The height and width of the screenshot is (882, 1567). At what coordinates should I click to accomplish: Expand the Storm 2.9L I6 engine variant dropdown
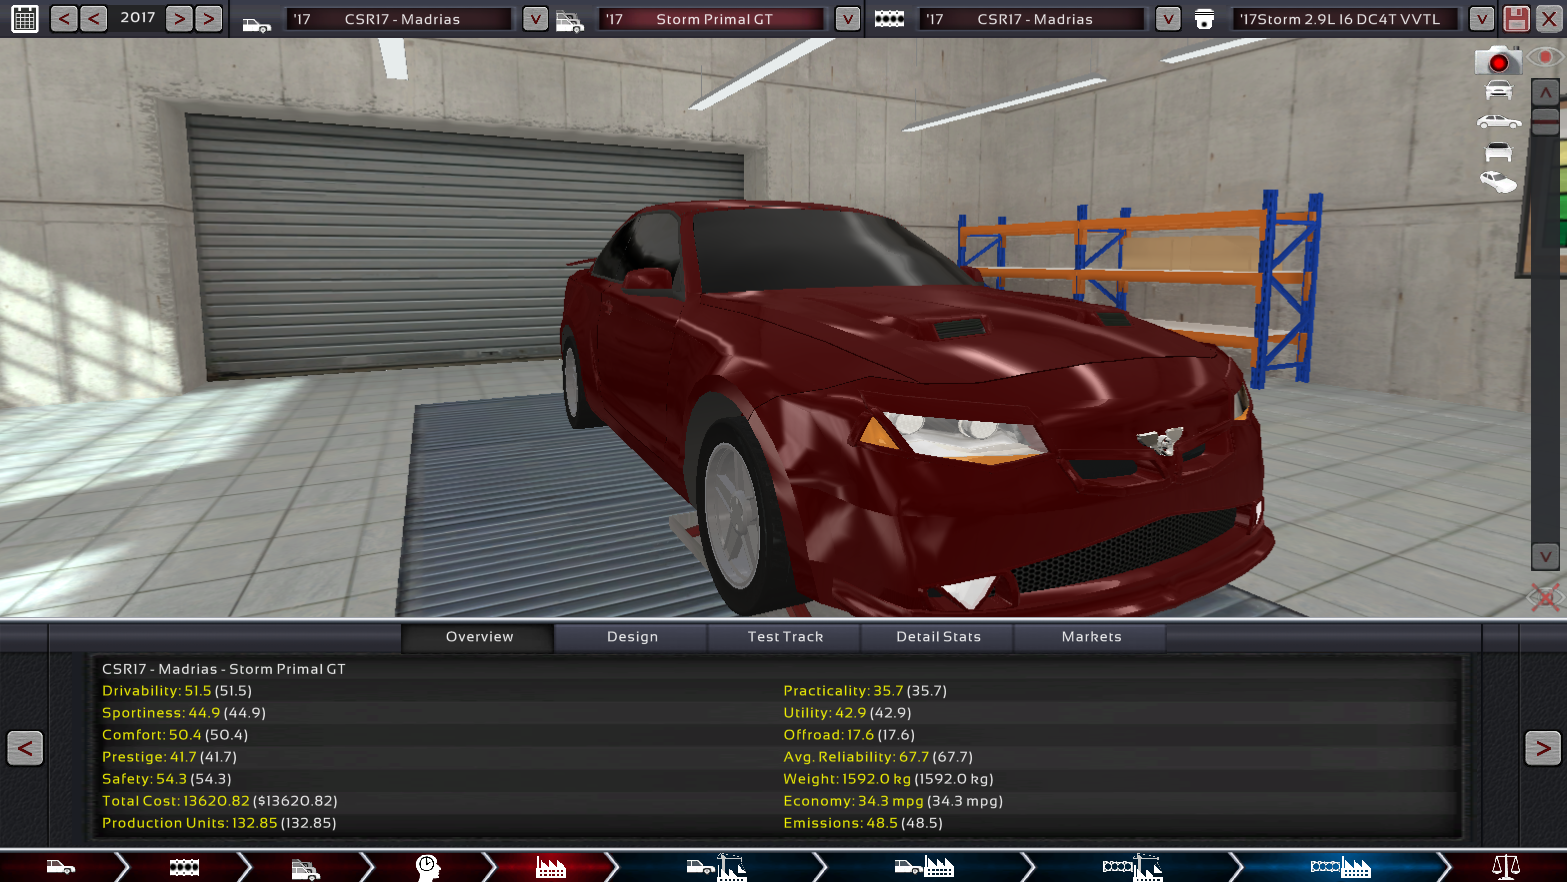pos(1481,19)
